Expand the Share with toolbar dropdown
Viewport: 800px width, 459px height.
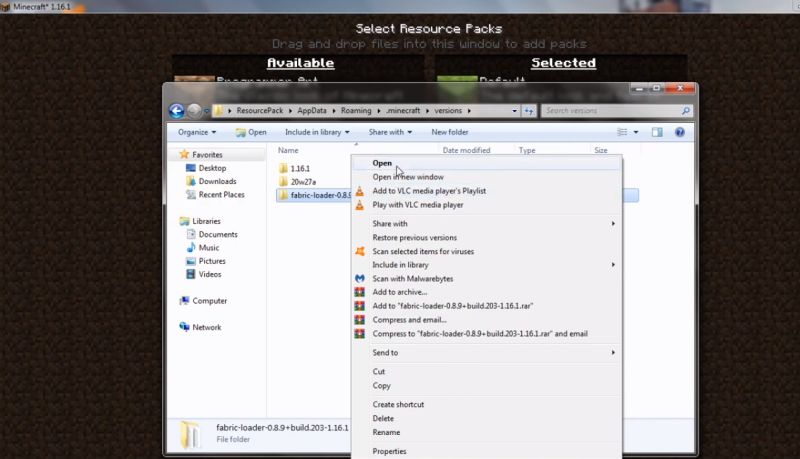click(x=390, y=132)
